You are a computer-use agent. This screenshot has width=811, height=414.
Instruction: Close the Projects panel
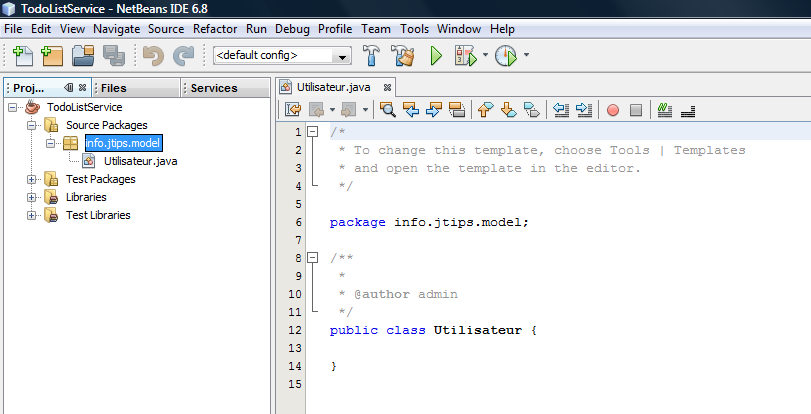coord(82,87)
